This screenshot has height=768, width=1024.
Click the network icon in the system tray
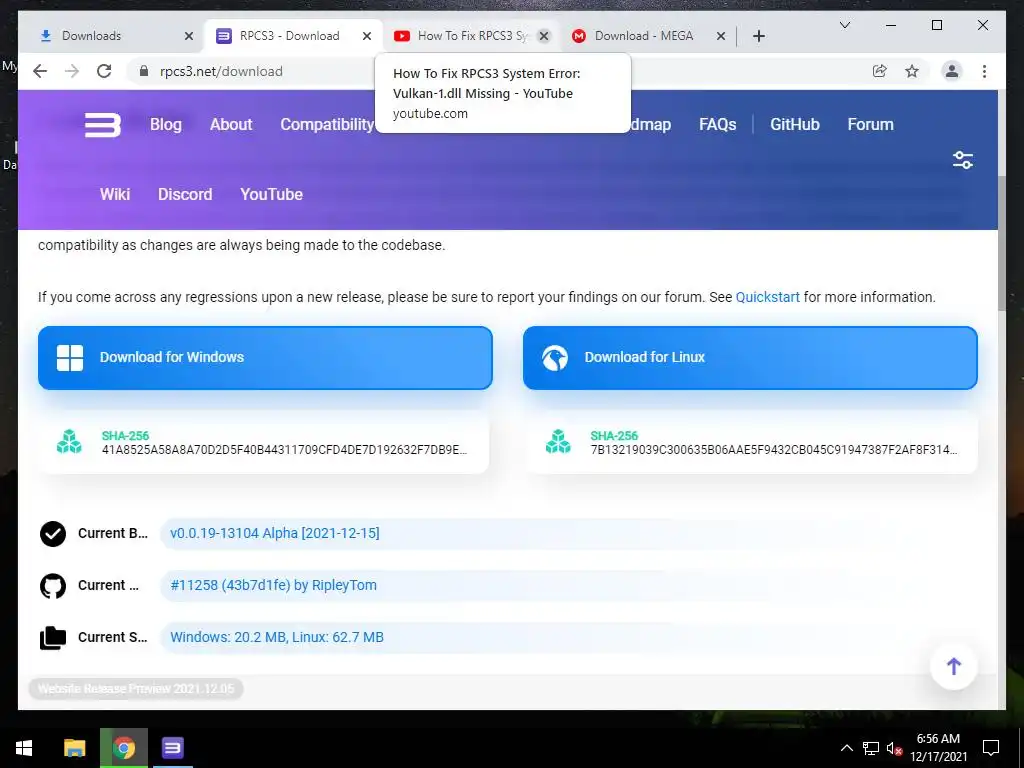[x=871, y=748]
